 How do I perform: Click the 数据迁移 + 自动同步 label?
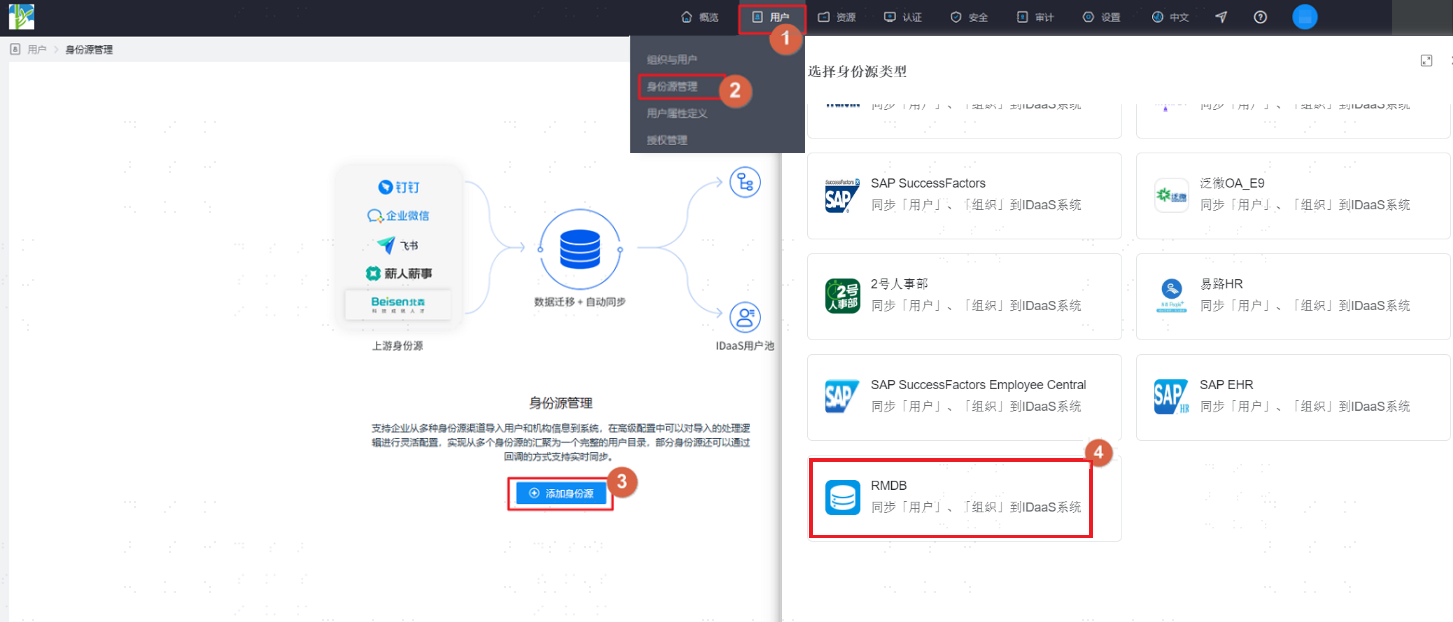[580, 301]
